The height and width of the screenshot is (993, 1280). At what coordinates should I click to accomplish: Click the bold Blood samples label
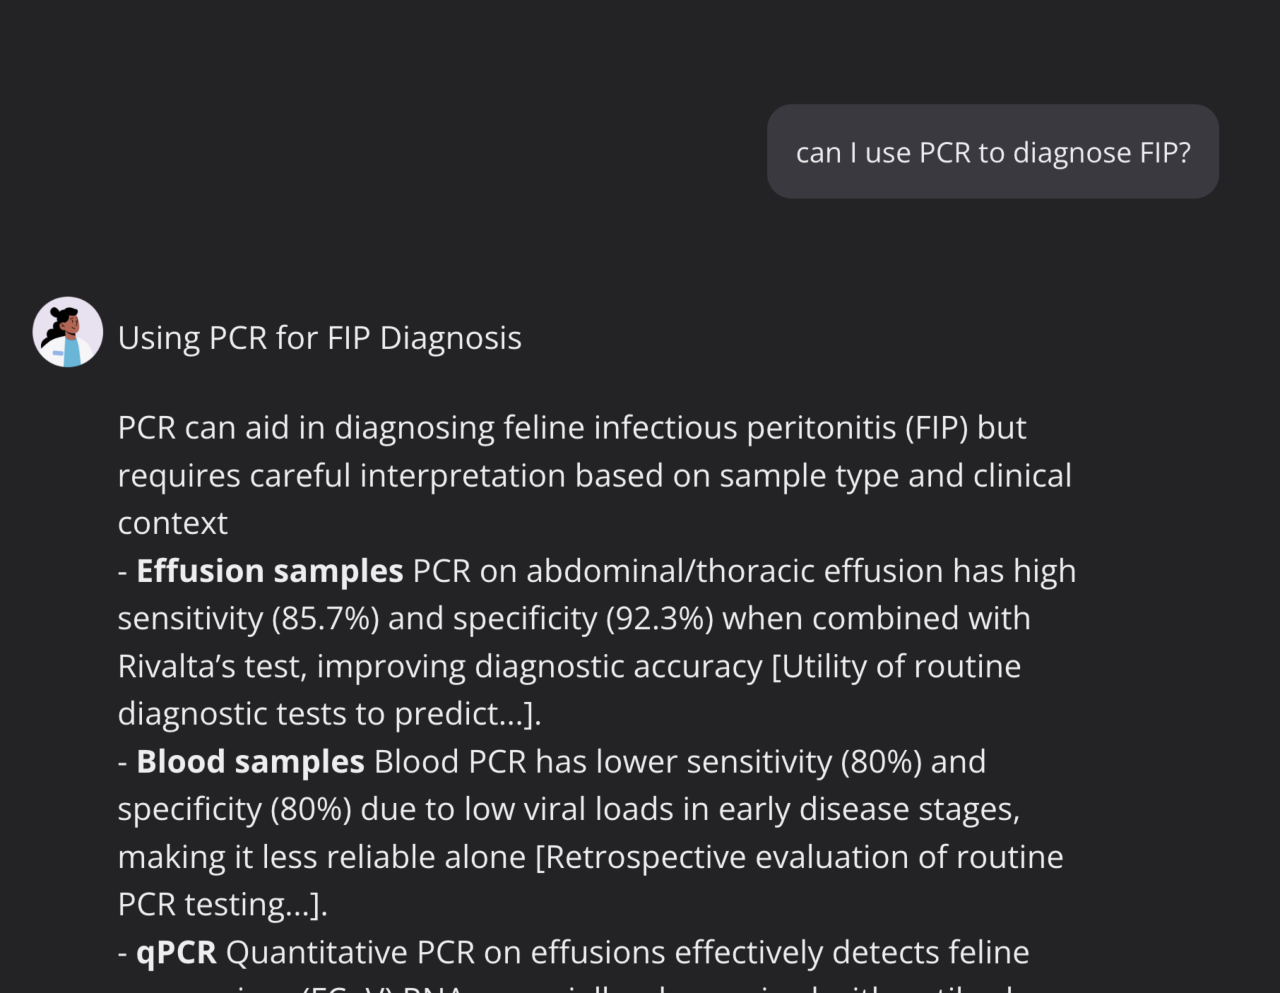(x=250, y=762)
